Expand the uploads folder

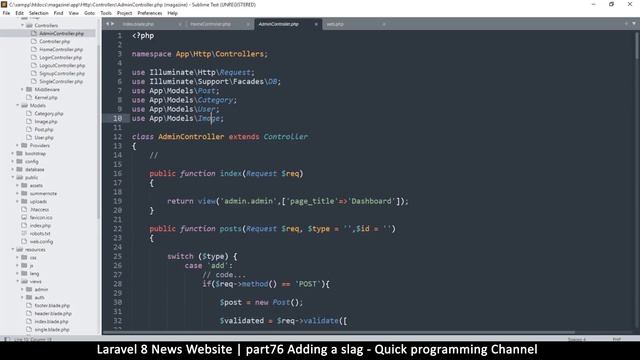tap(18, 201)
